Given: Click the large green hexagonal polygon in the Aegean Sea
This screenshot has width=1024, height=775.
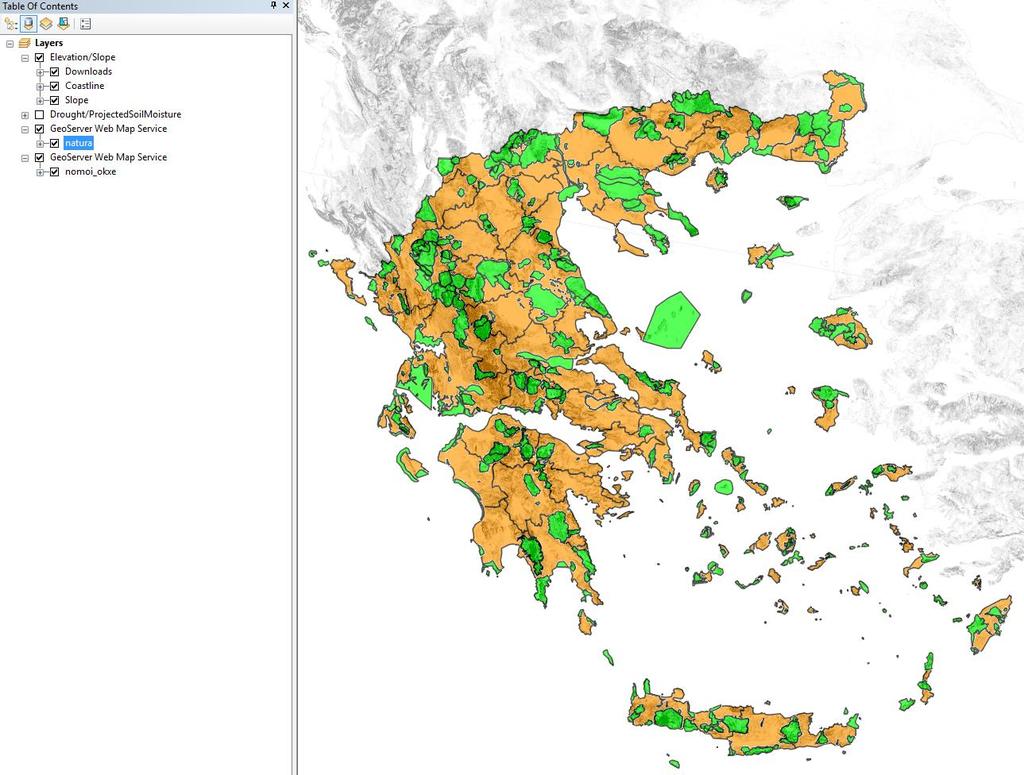Looking at the screenshot, I should (x=671, y=319).
